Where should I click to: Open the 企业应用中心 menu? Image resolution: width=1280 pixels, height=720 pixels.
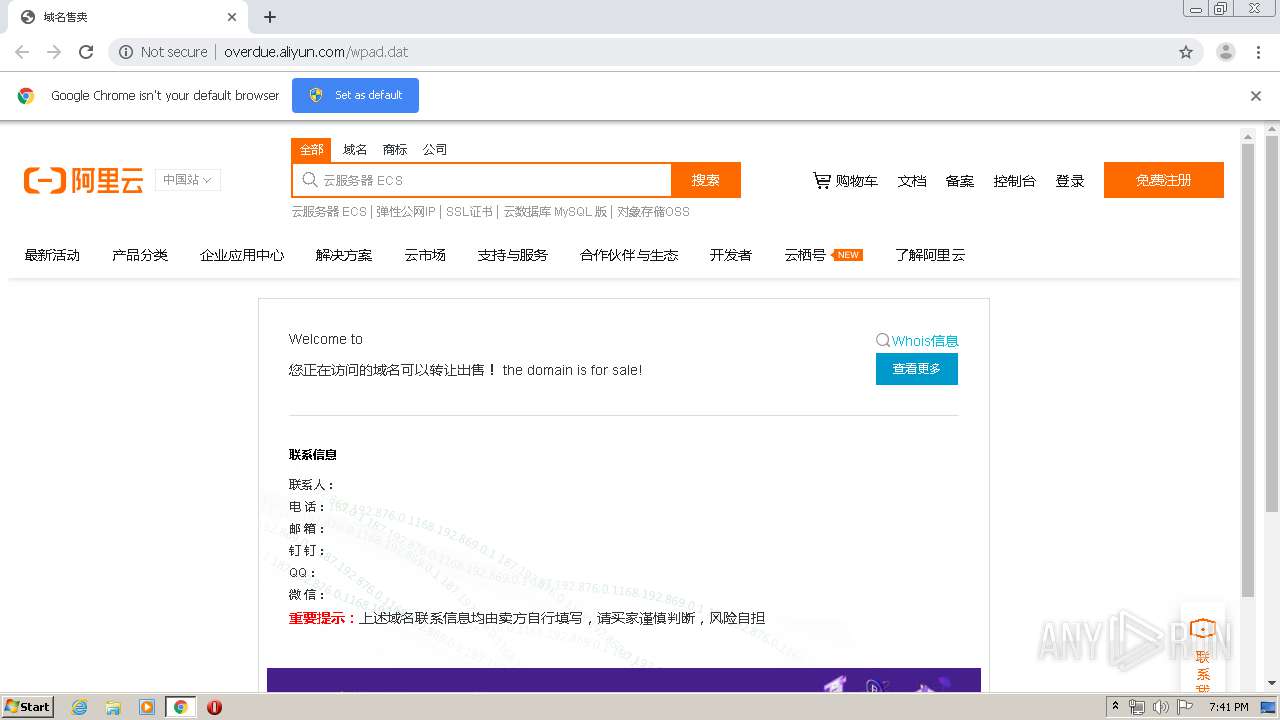(x=242, y=255)
